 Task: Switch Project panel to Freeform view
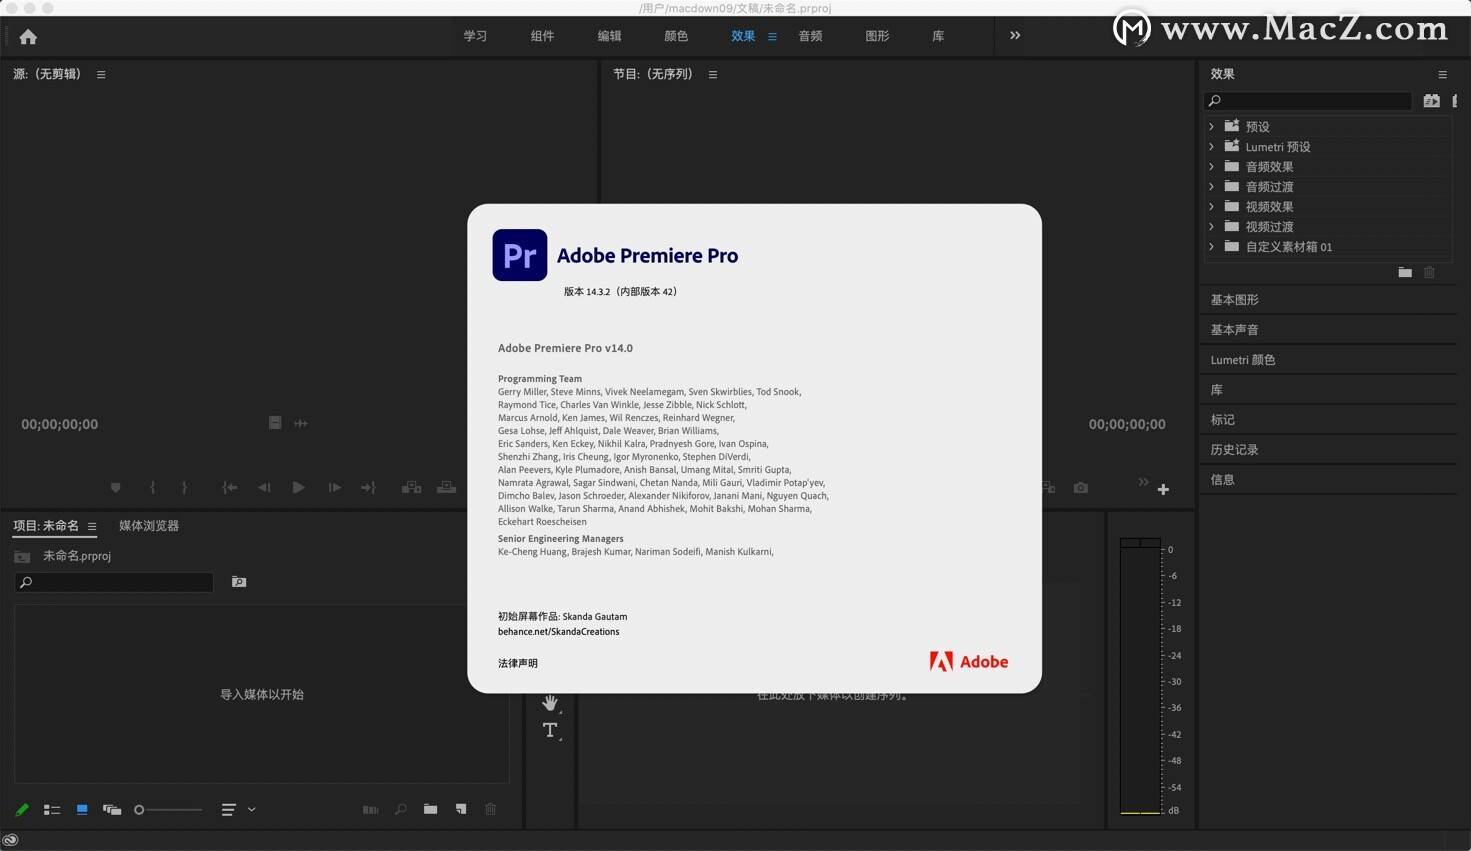coord(112,810)
